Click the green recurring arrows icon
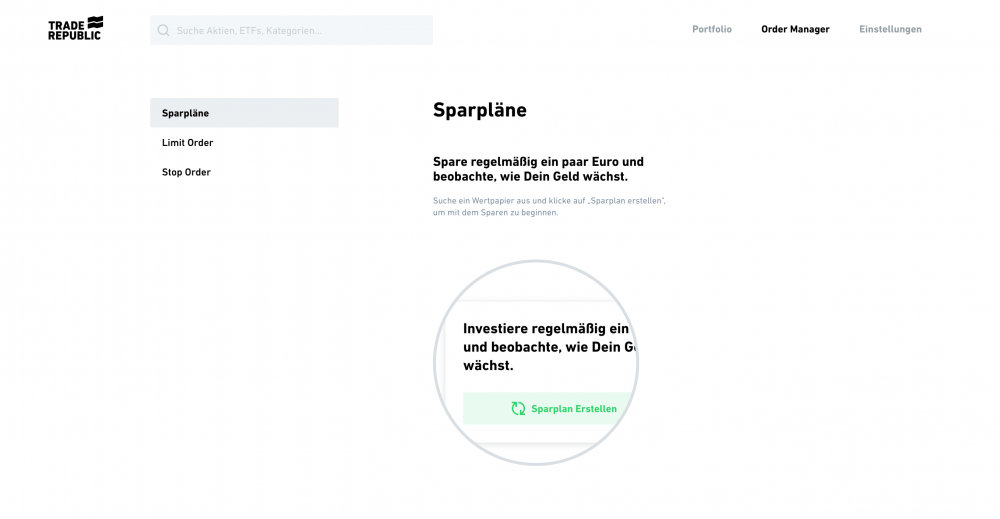Viewport: 1000px width, 519px height. tap(518, 409)
